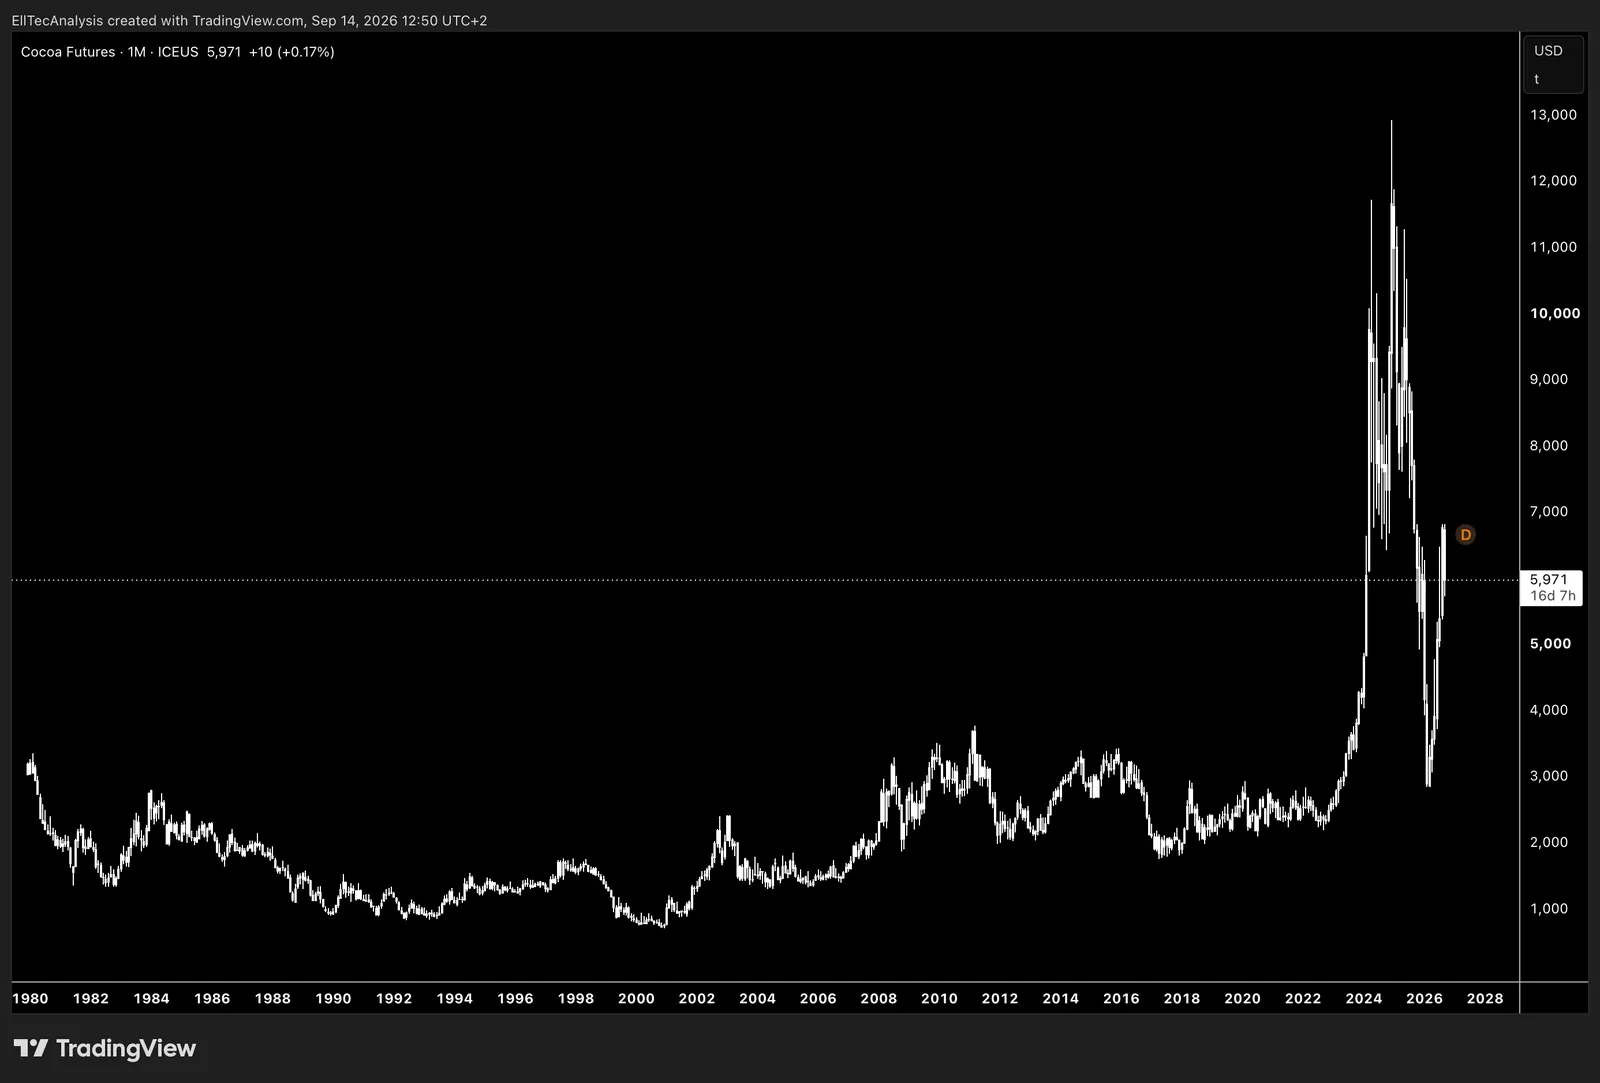Click the 2,000 price axis label
1600x1083 pixels.
point(1549,842)
